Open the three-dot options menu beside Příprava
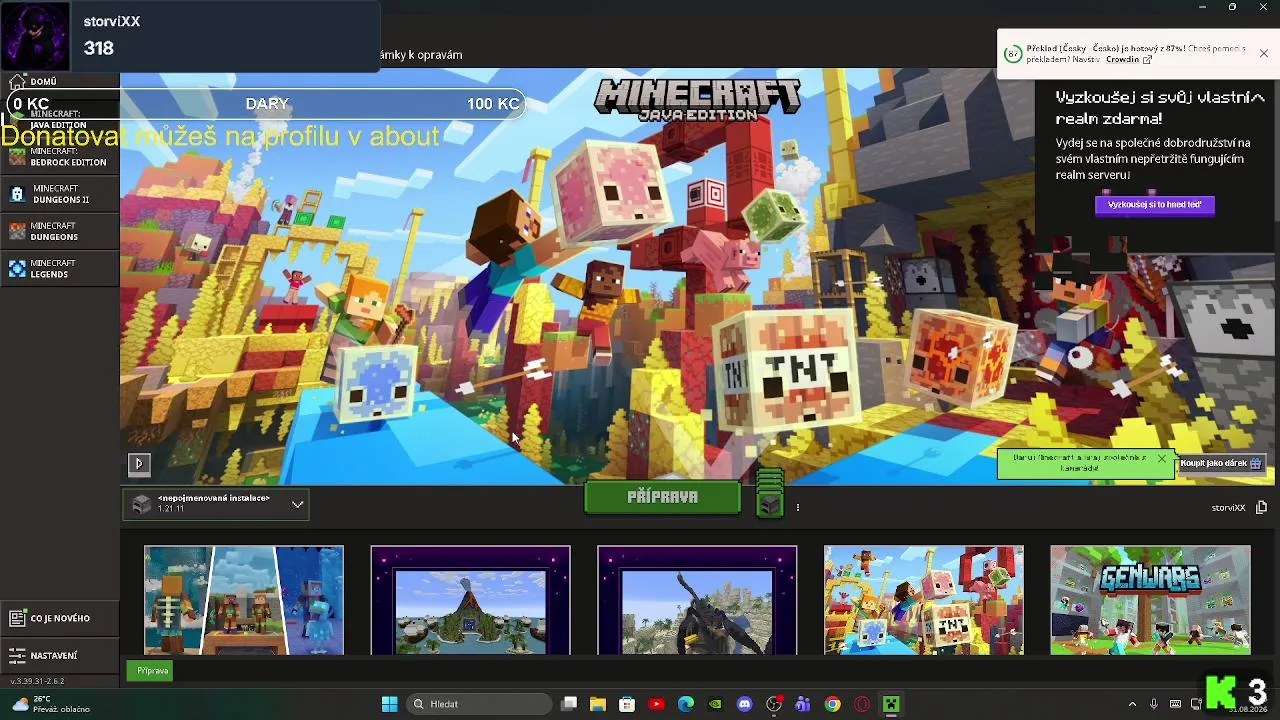This screenshot has width=1280, height=720. pyautogui.click(x=797, y=507)
